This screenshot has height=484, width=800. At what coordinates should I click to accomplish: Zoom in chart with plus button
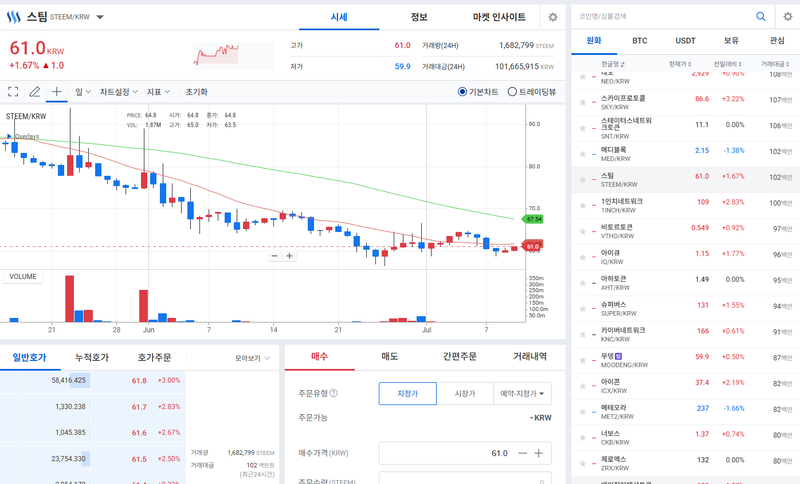[x=289, y=256]
